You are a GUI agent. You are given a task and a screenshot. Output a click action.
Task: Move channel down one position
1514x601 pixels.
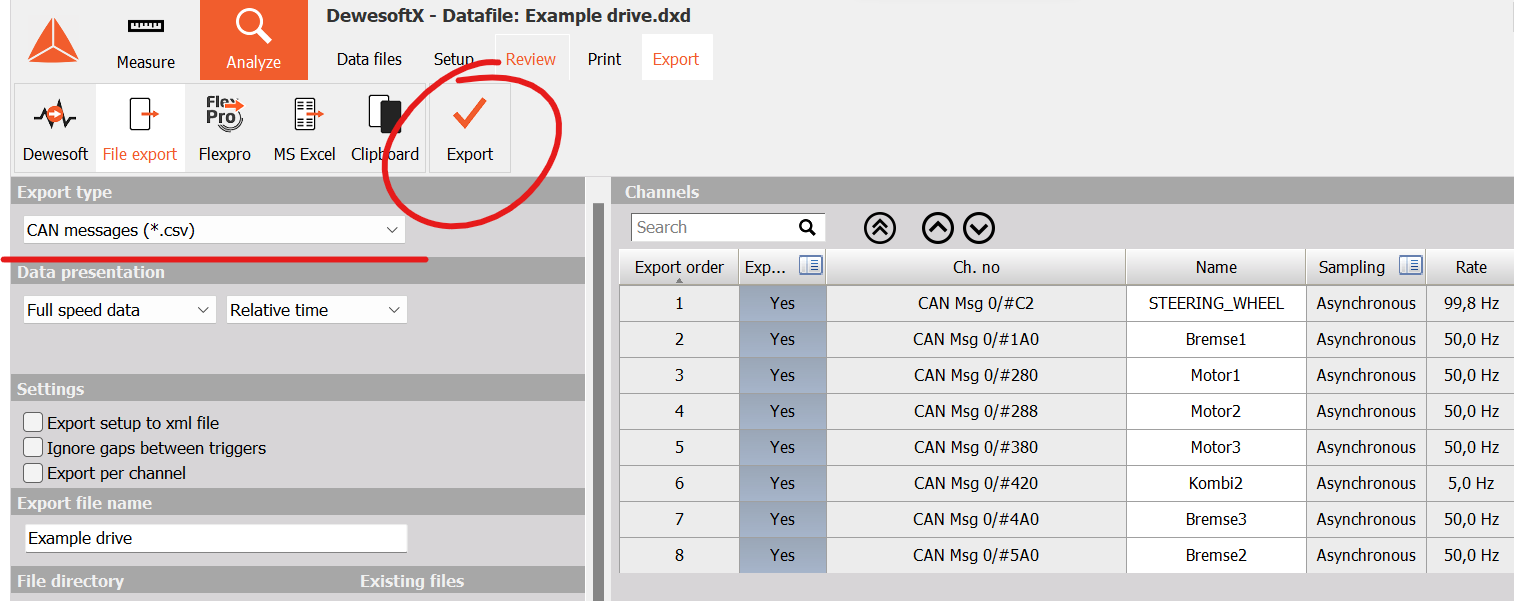(979, 229)
